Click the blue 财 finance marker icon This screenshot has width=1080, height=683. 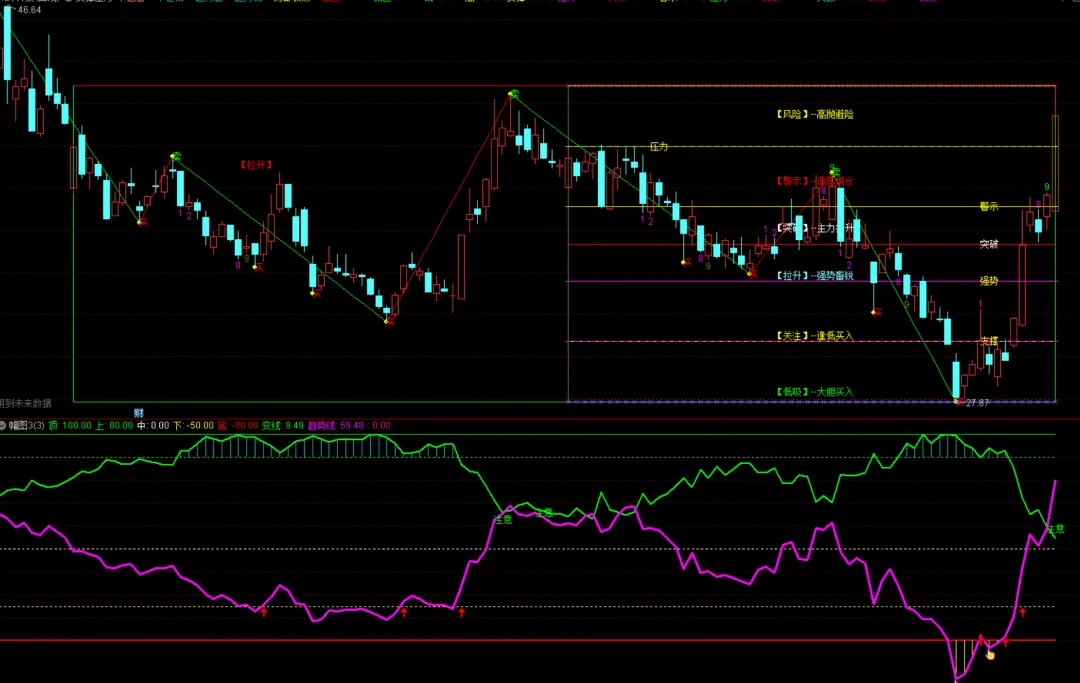coord(138,413)
